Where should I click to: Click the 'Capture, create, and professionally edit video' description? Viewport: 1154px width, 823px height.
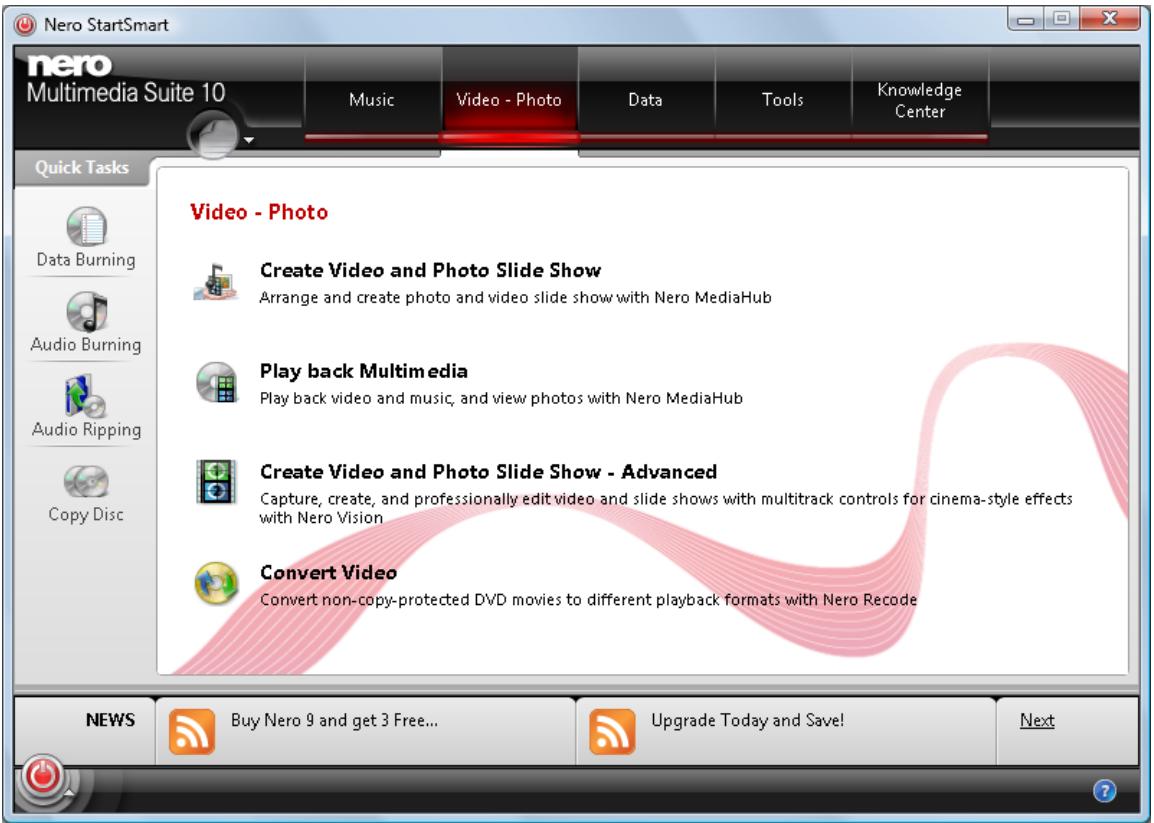tap(665, 508)
